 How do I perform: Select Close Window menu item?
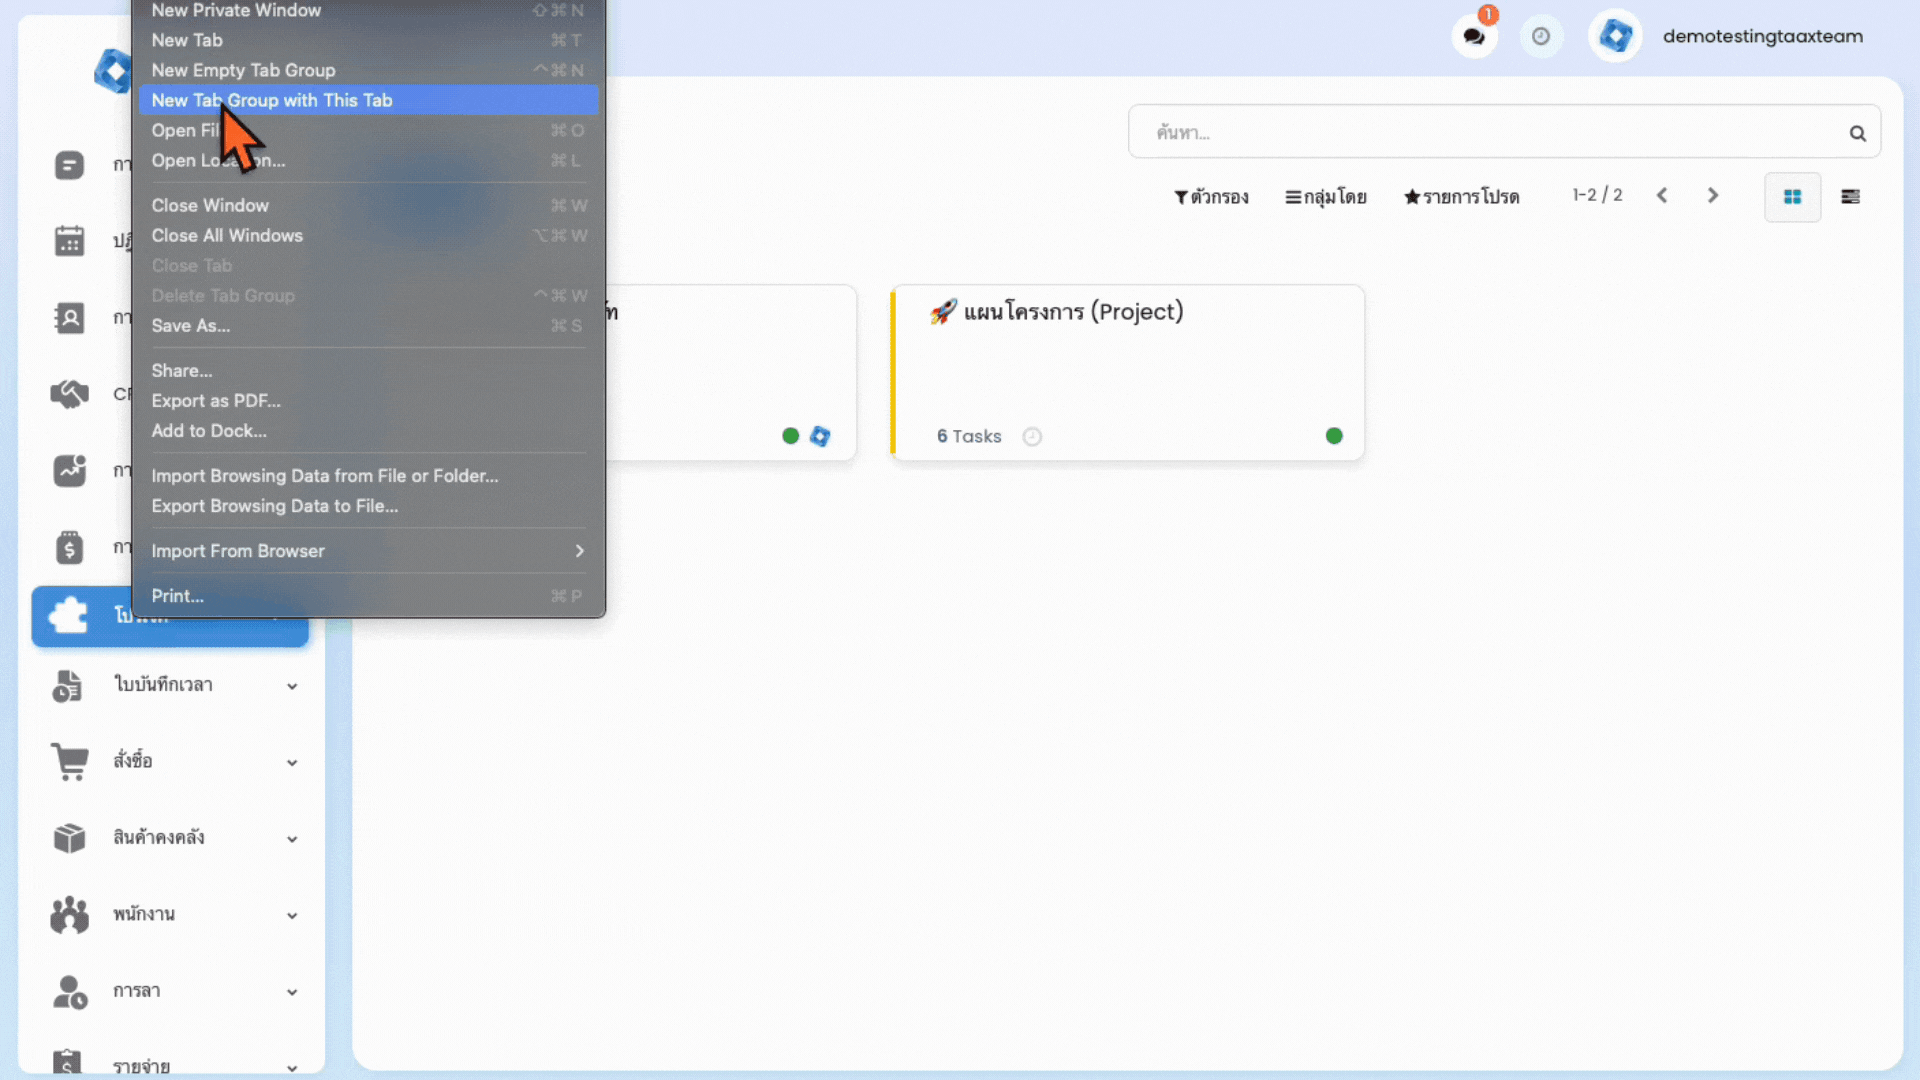coord(368,205)
